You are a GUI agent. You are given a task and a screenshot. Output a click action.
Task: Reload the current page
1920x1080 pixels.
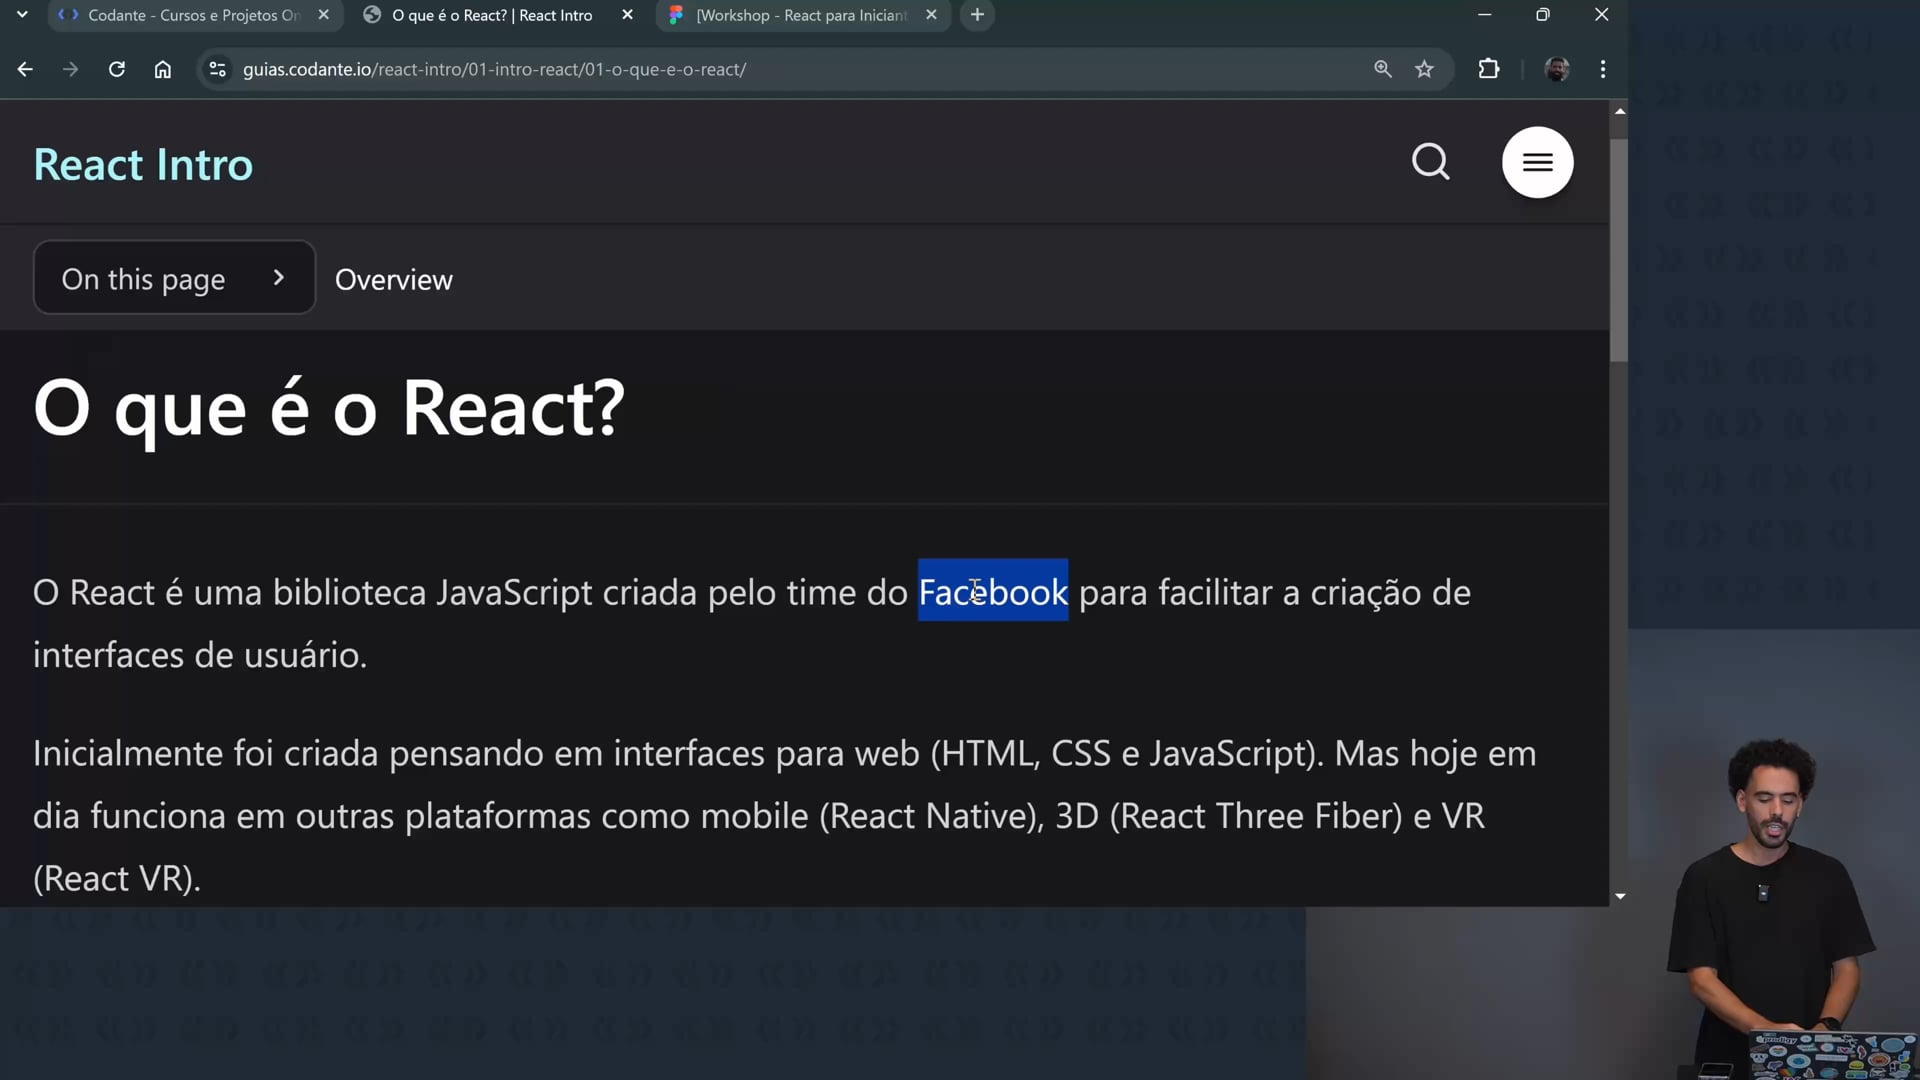pos(117,69)
